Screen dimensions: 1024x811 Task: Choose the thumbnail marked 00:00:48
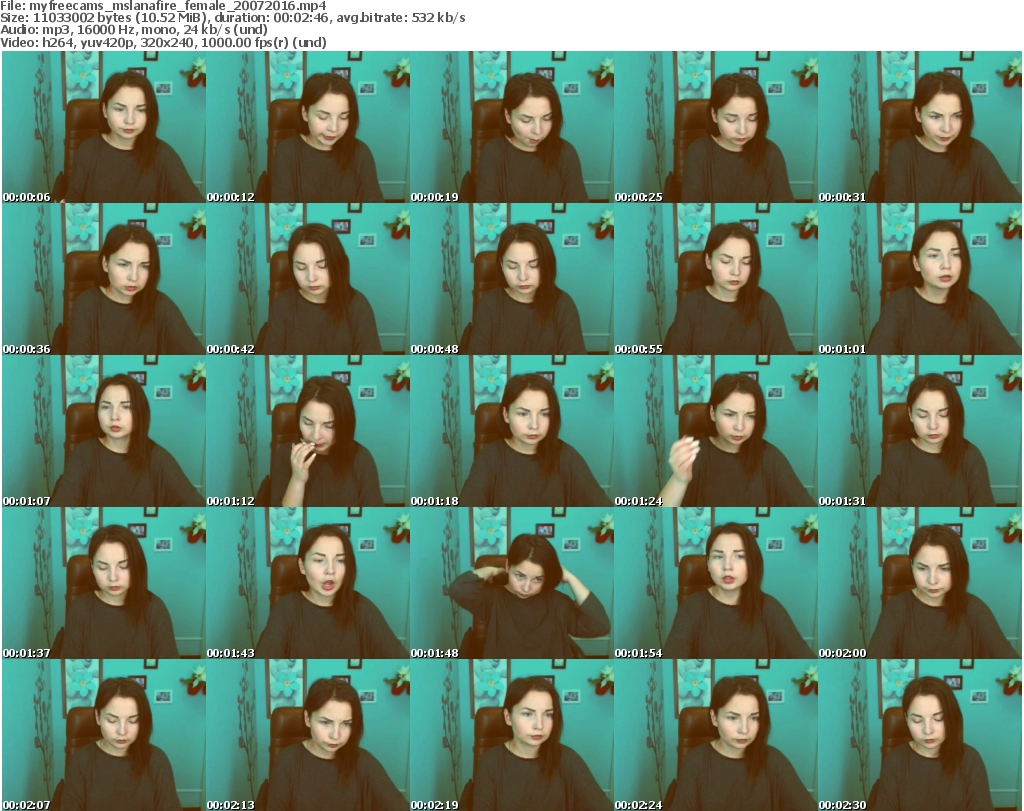tap(512, 279)
